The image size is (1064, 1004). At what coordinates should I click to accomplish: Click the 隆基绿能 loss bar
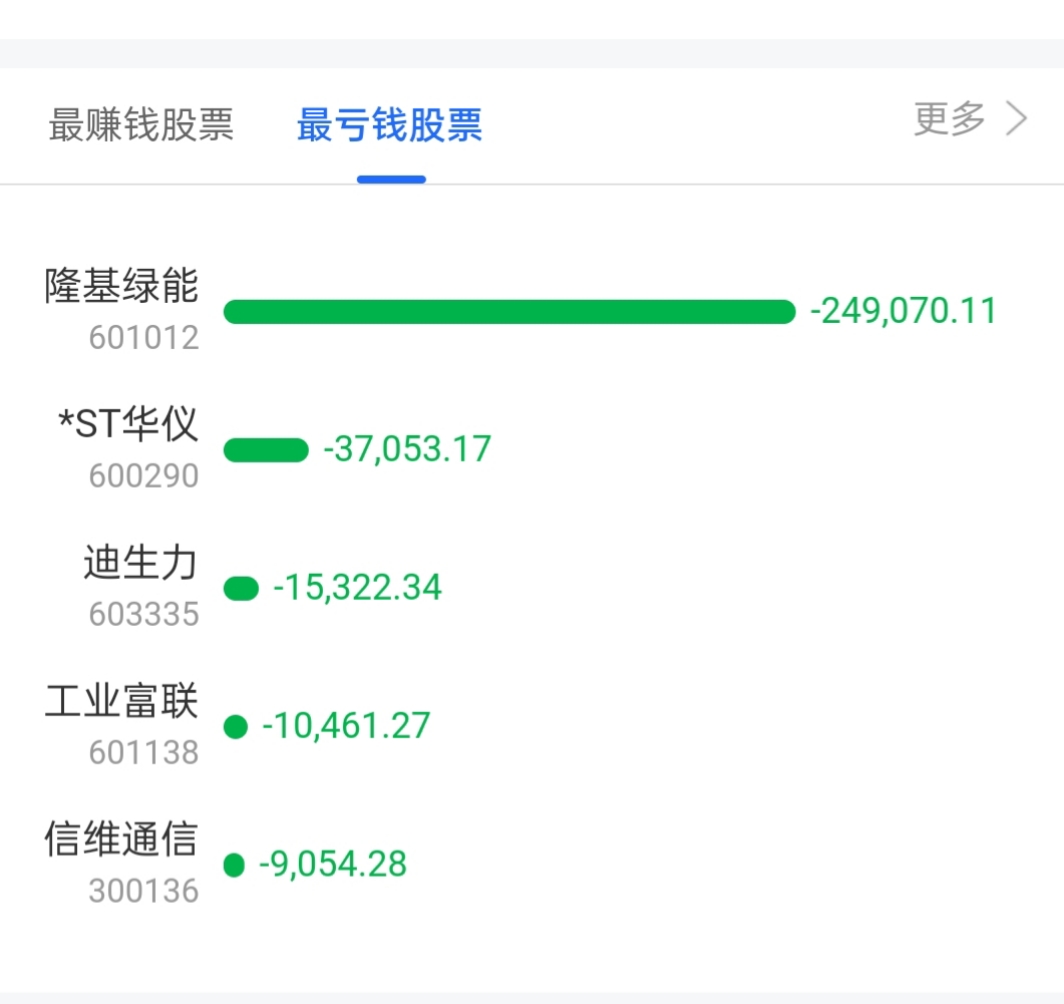pos(510,312)
